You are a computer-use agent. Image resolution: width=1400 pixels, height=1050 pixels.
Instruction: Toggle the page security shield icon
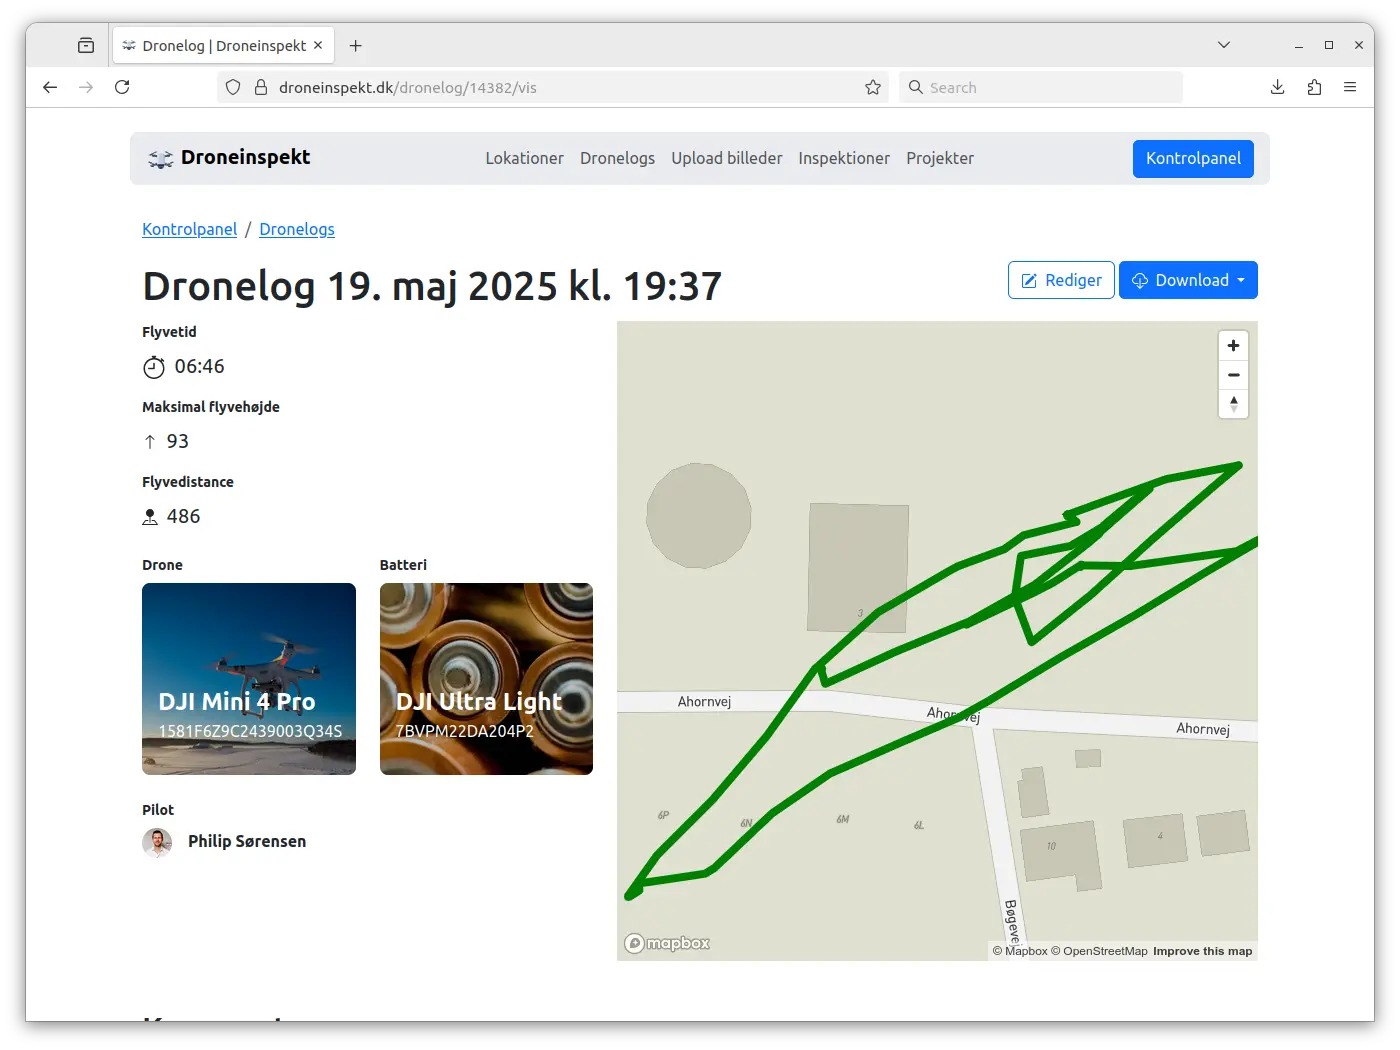point(232,87)
